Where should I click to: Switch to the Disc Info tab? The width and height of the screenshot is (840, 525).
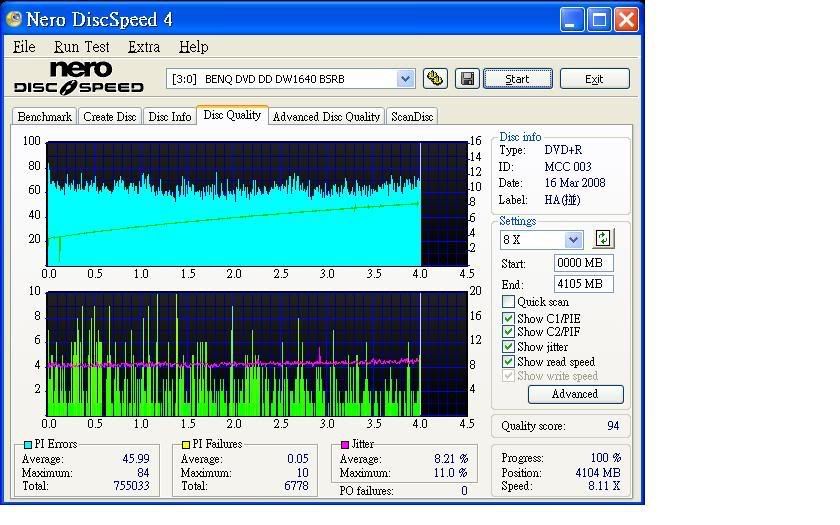[x=169, y=117]
